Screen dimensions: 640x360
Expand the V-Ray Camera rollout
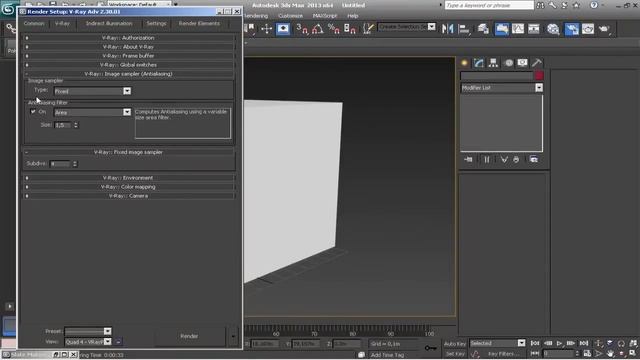(128, 196)
